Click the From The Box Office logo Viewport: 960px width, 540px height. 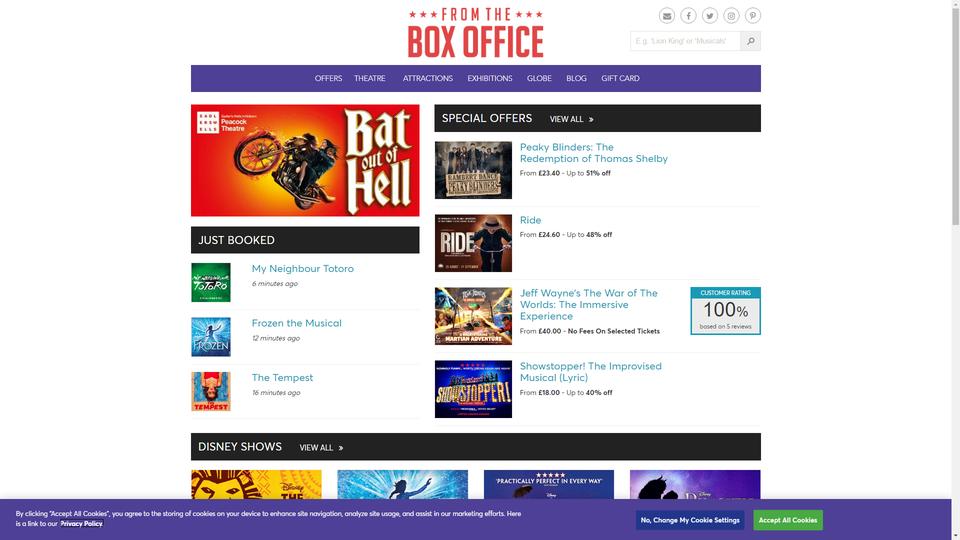(476, 33)
